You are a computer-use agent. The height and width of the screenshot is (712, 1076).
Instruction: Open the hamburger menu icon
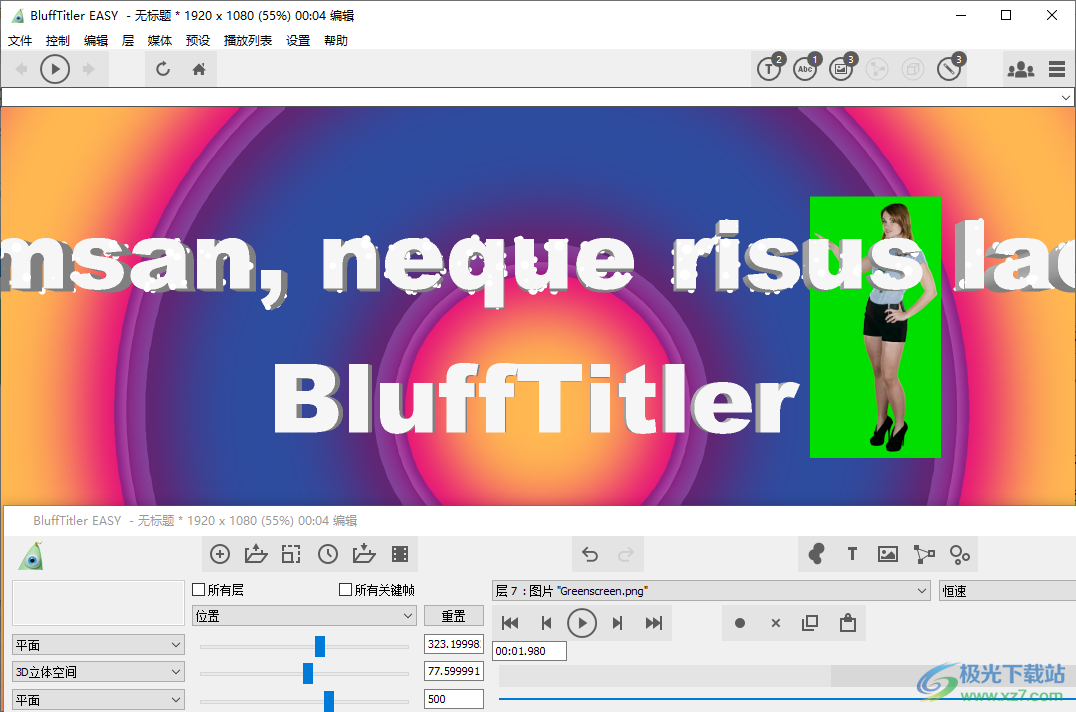[x=1057, y=69]
